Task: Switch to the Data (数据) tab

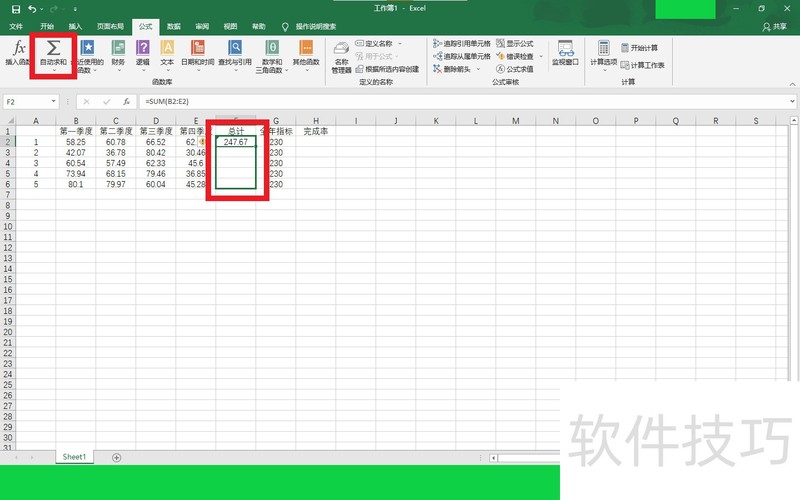Action: click(x=174, y=27)
